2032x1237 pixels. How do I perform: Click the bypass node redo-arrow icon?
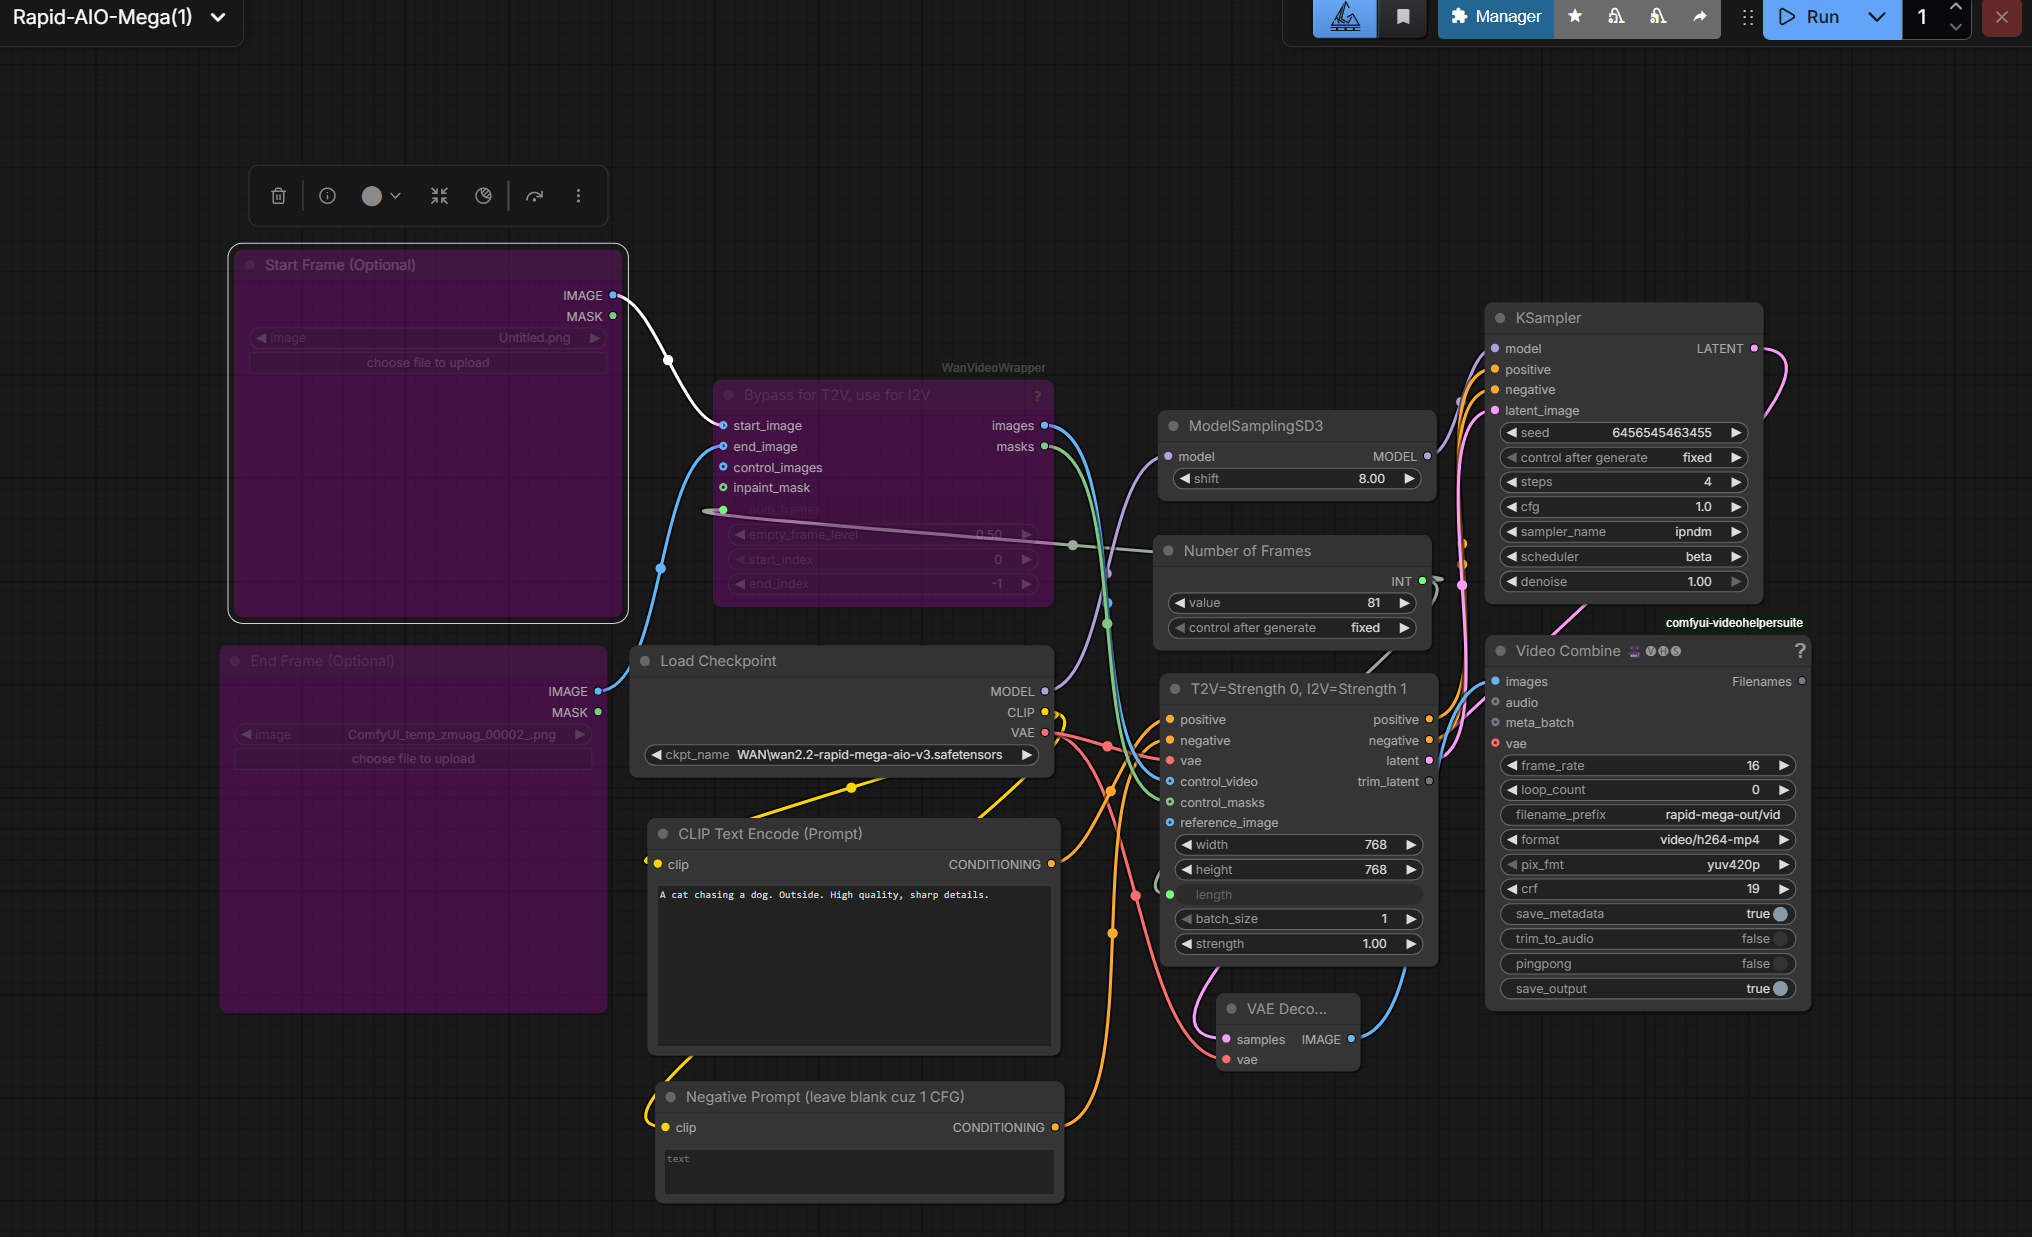(x=535, y=196)
